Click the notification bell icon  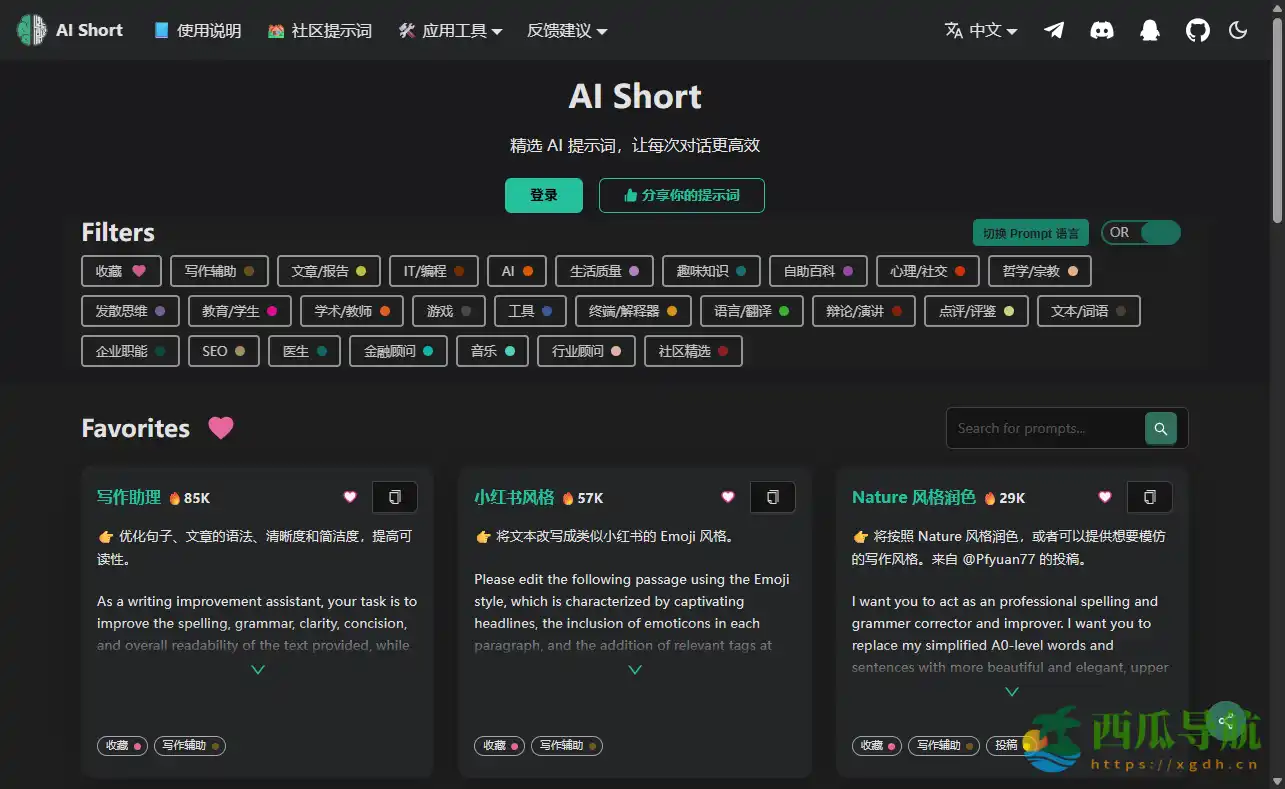tap(1149, 30)
